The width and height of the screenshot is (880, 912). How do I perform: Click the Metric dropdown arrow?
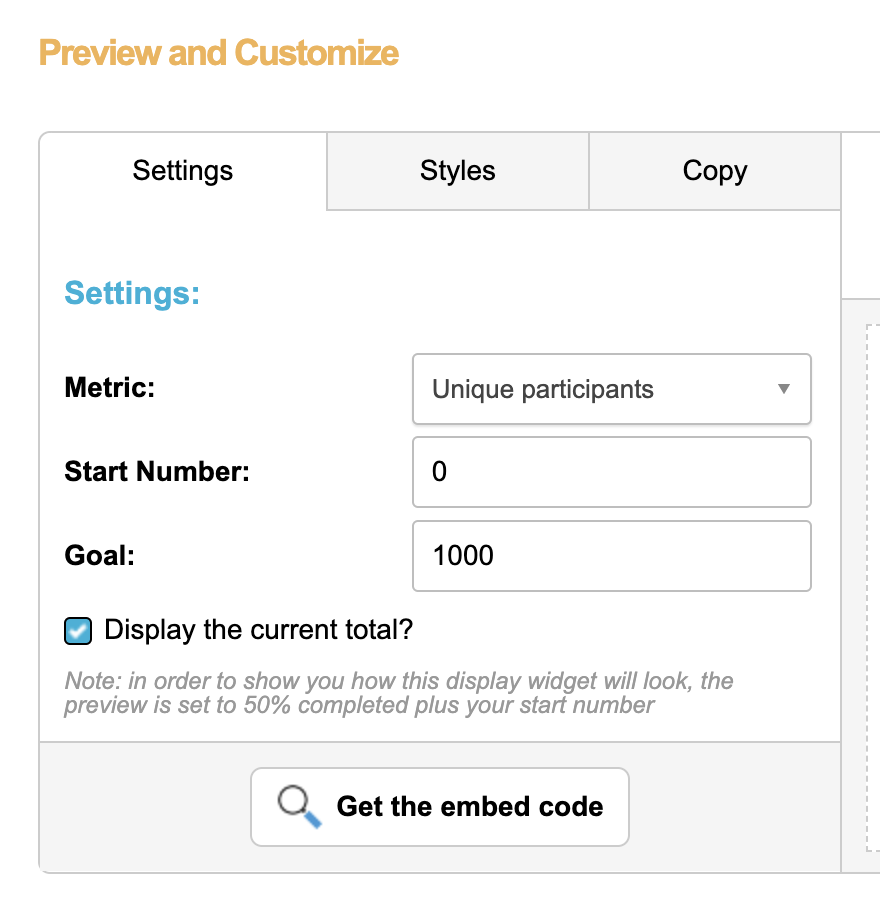tap(784, 389)
